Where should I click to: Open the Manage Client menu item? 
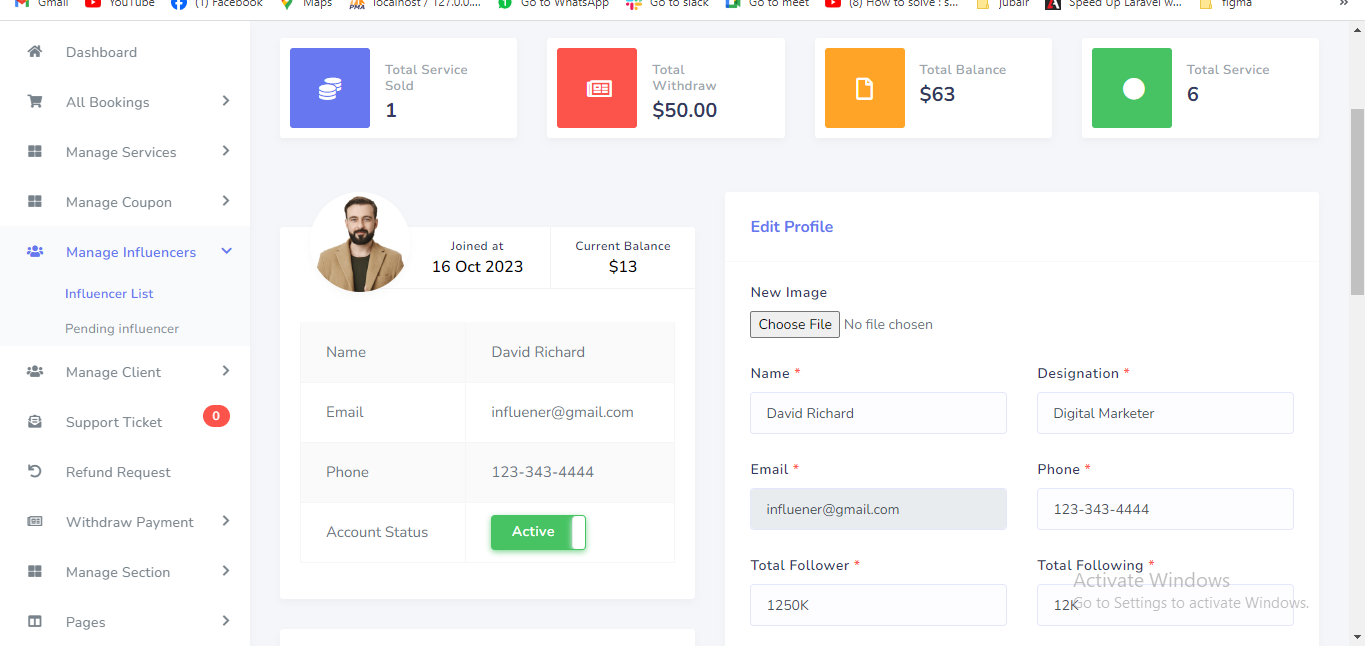(x=113, y=372)
